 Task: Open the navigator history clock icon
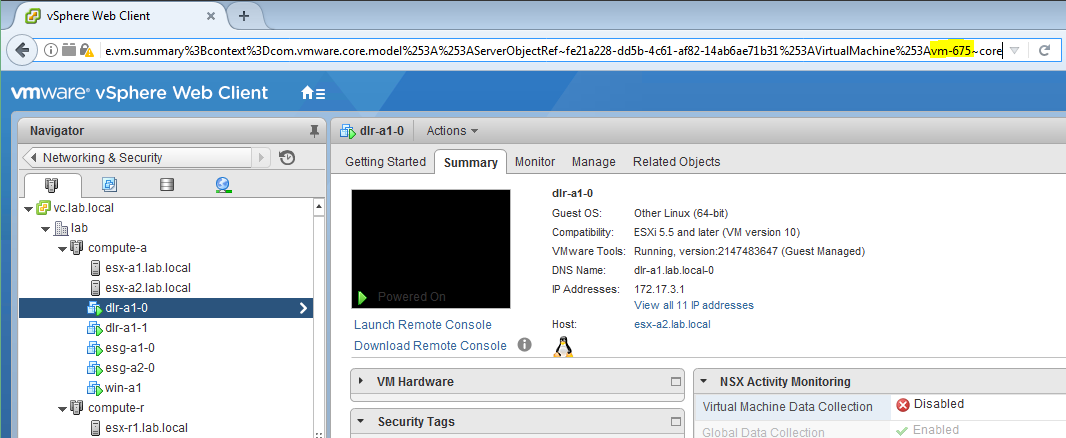pos(286,157)
